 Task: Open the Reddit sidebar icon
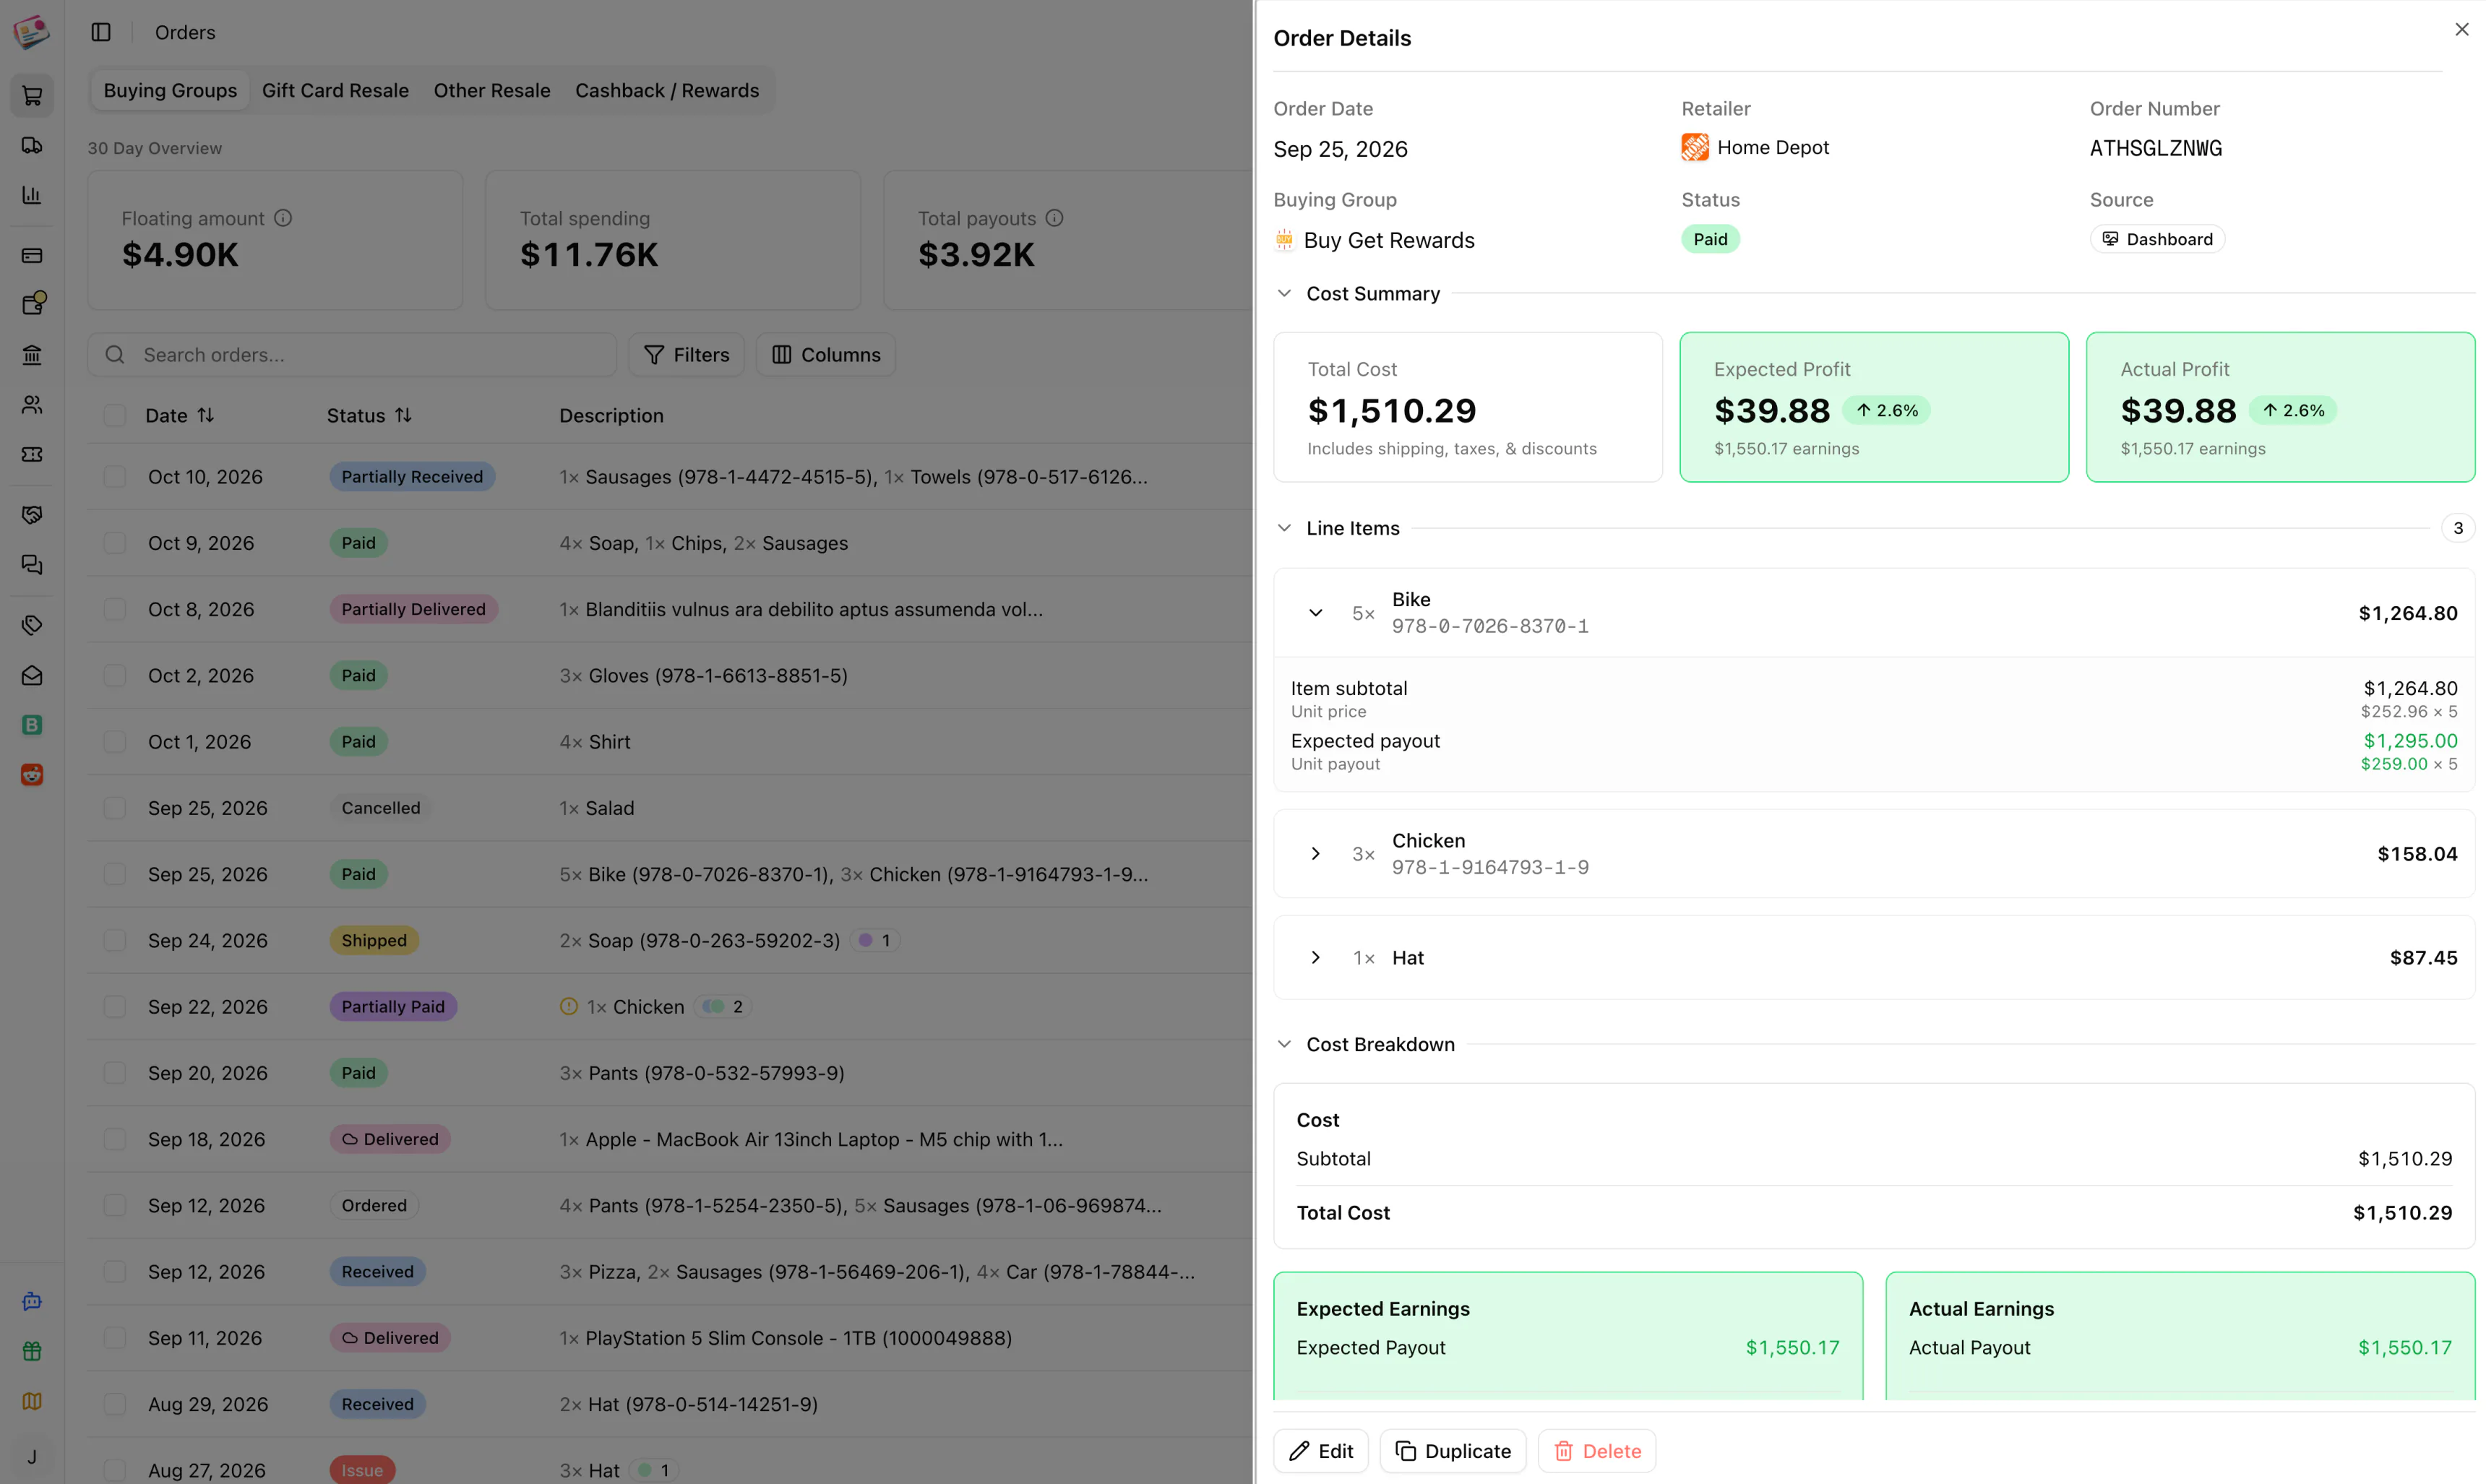coord(32,774)
